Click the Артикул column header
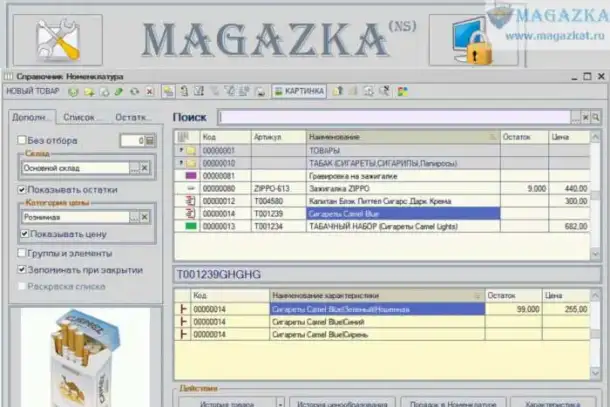The height and width of the screenshot is (407, 610). click(x=279, y=137)
